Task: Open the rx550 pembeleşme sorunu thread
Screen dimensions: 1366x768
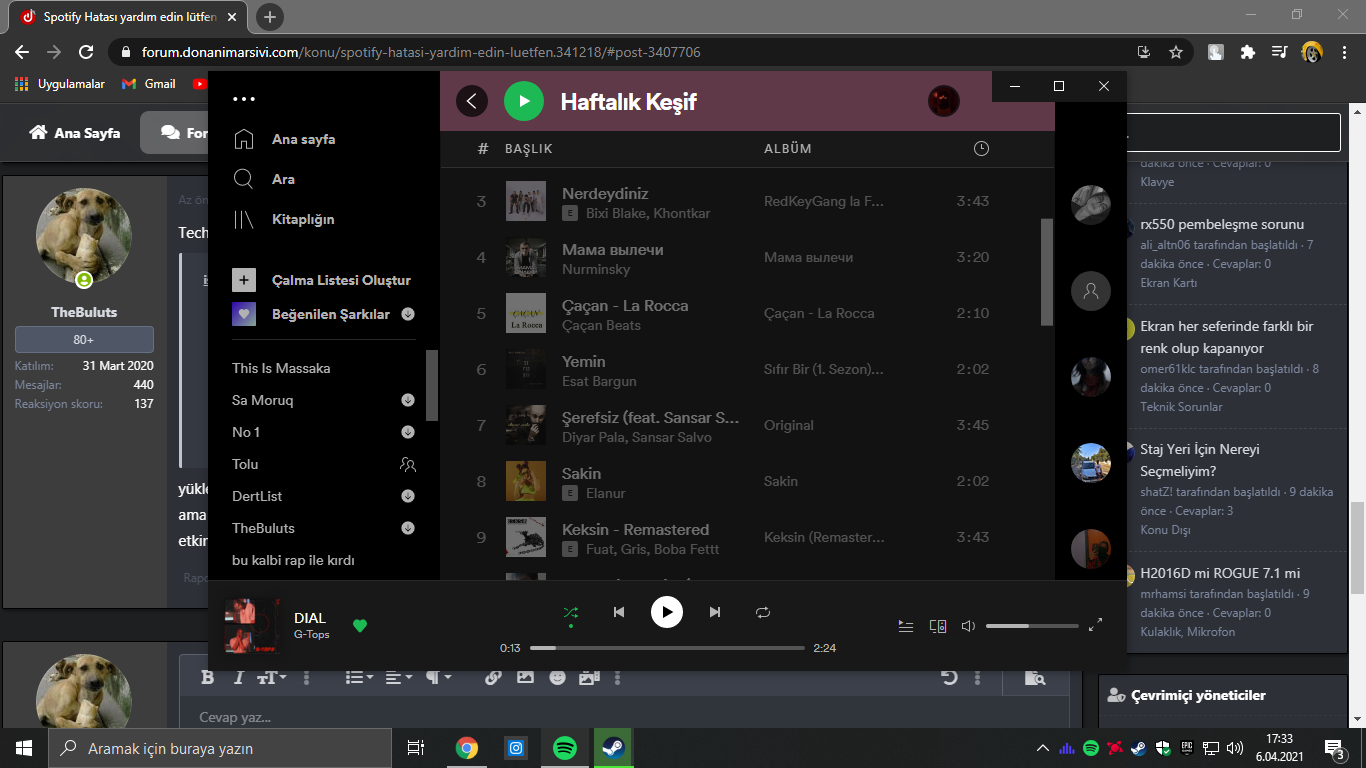Action: coord(1222,224)
